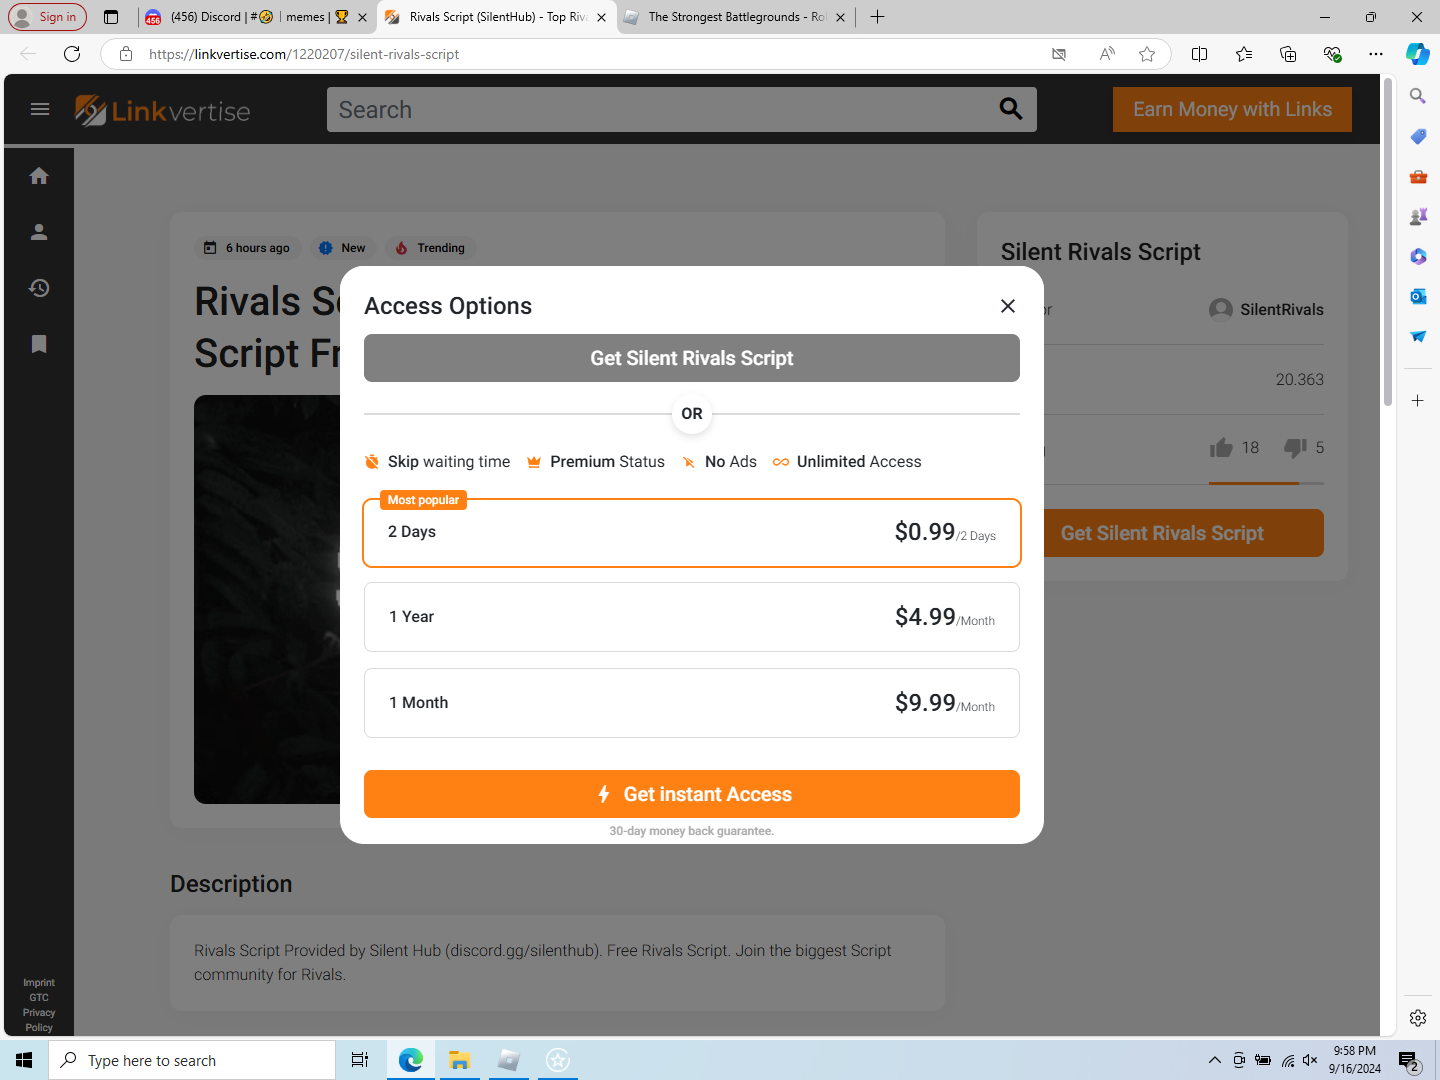Click the Linkvertise logo
1440x1080 pixels.
[163, 110]
